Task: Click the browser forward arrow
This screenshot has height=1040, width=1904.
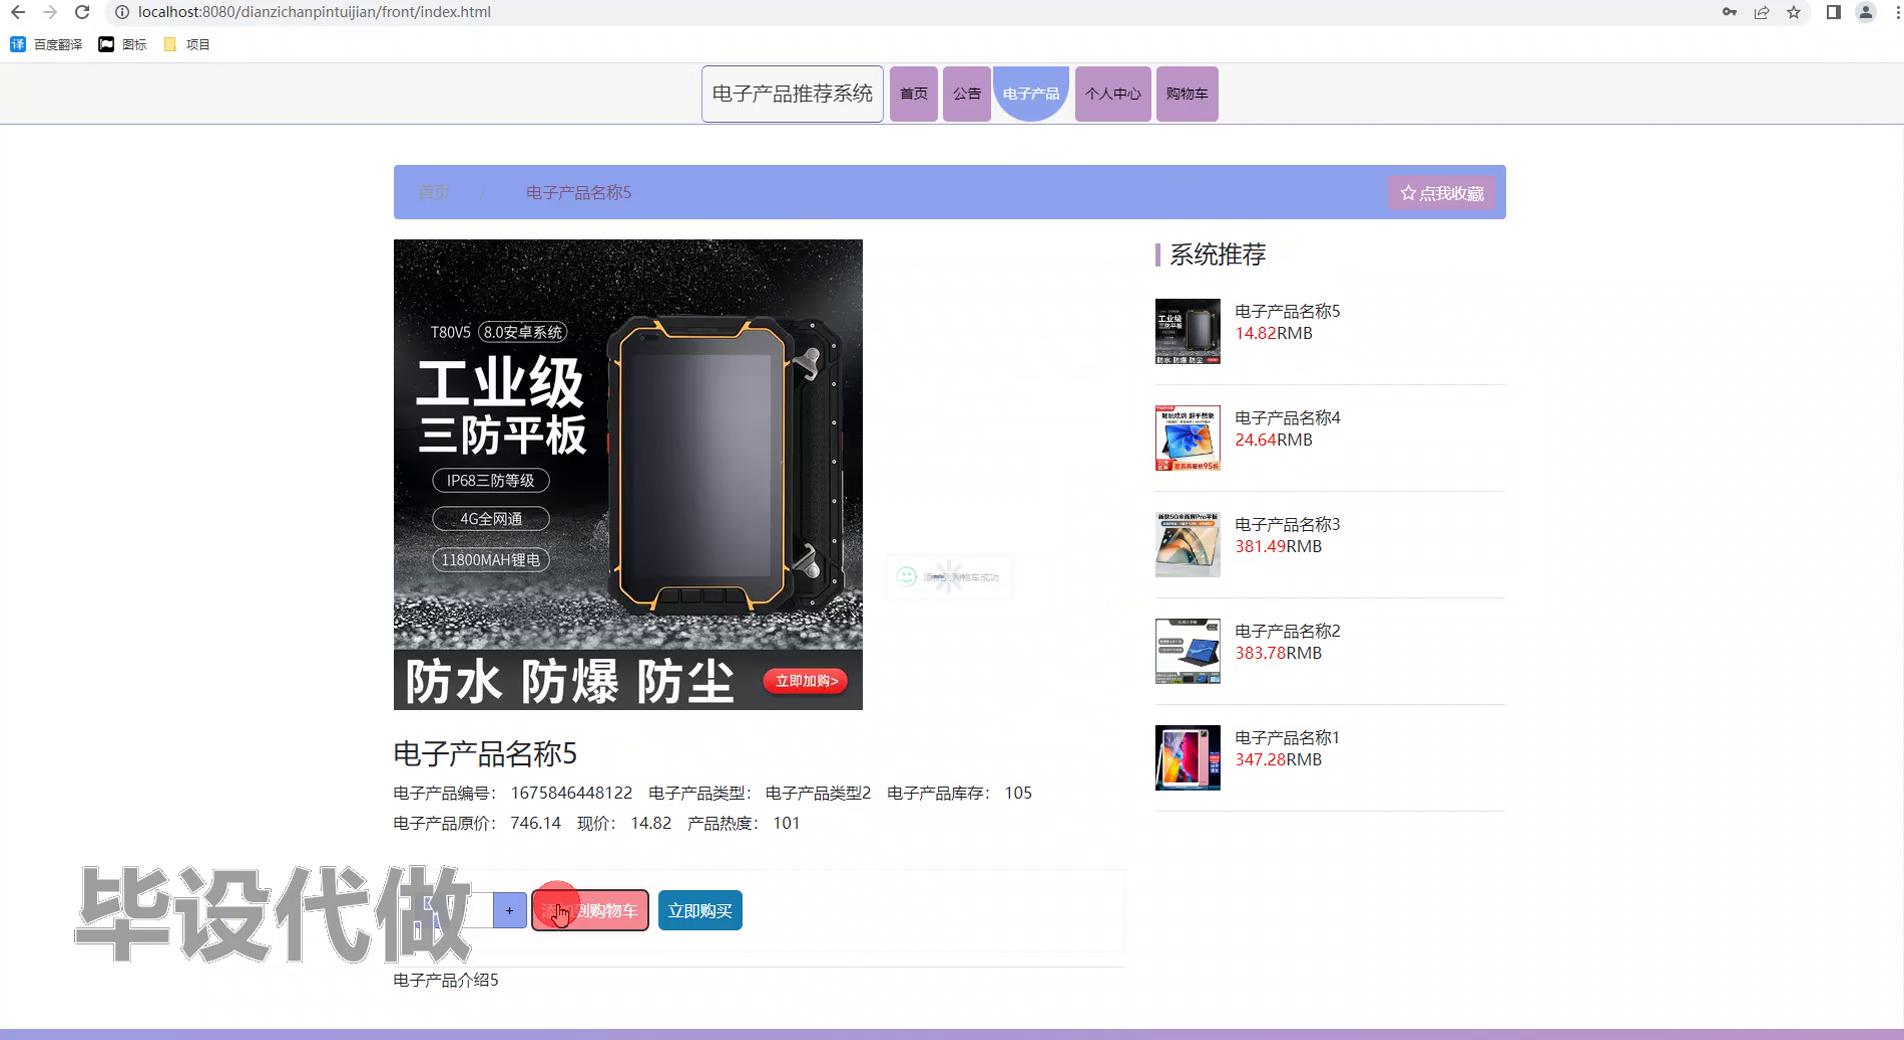Action: coord(50,12)
